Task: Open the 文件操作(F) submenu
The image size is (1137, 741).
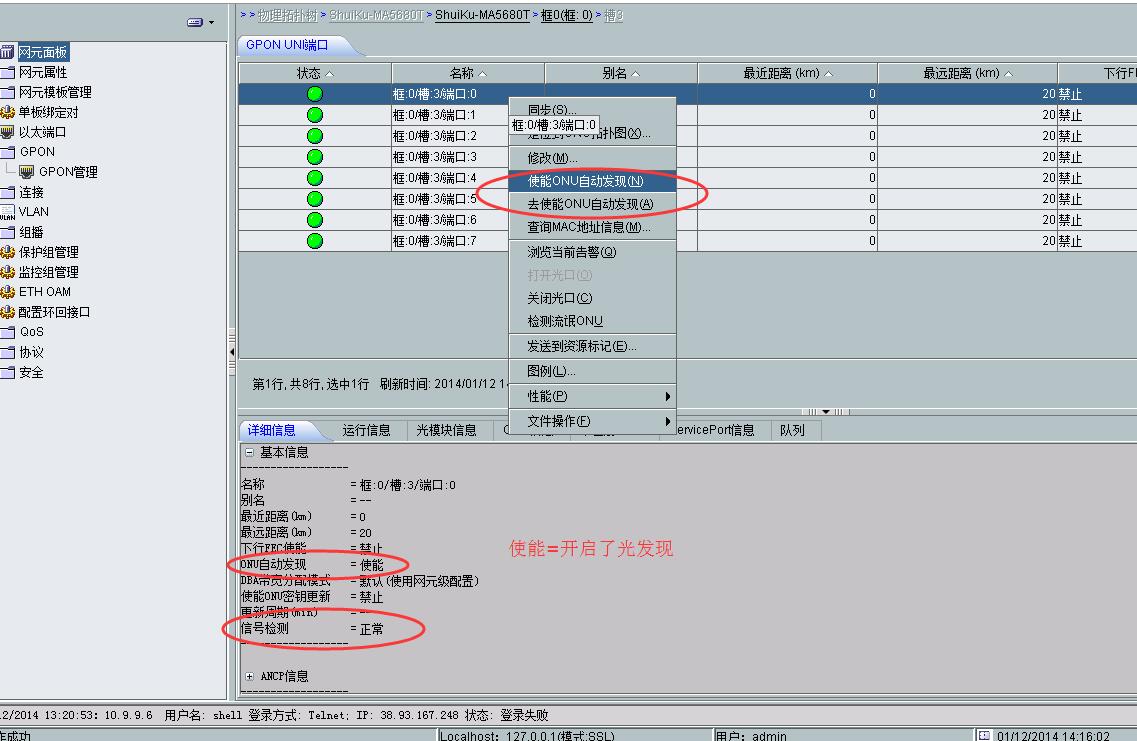Action: 592,421
